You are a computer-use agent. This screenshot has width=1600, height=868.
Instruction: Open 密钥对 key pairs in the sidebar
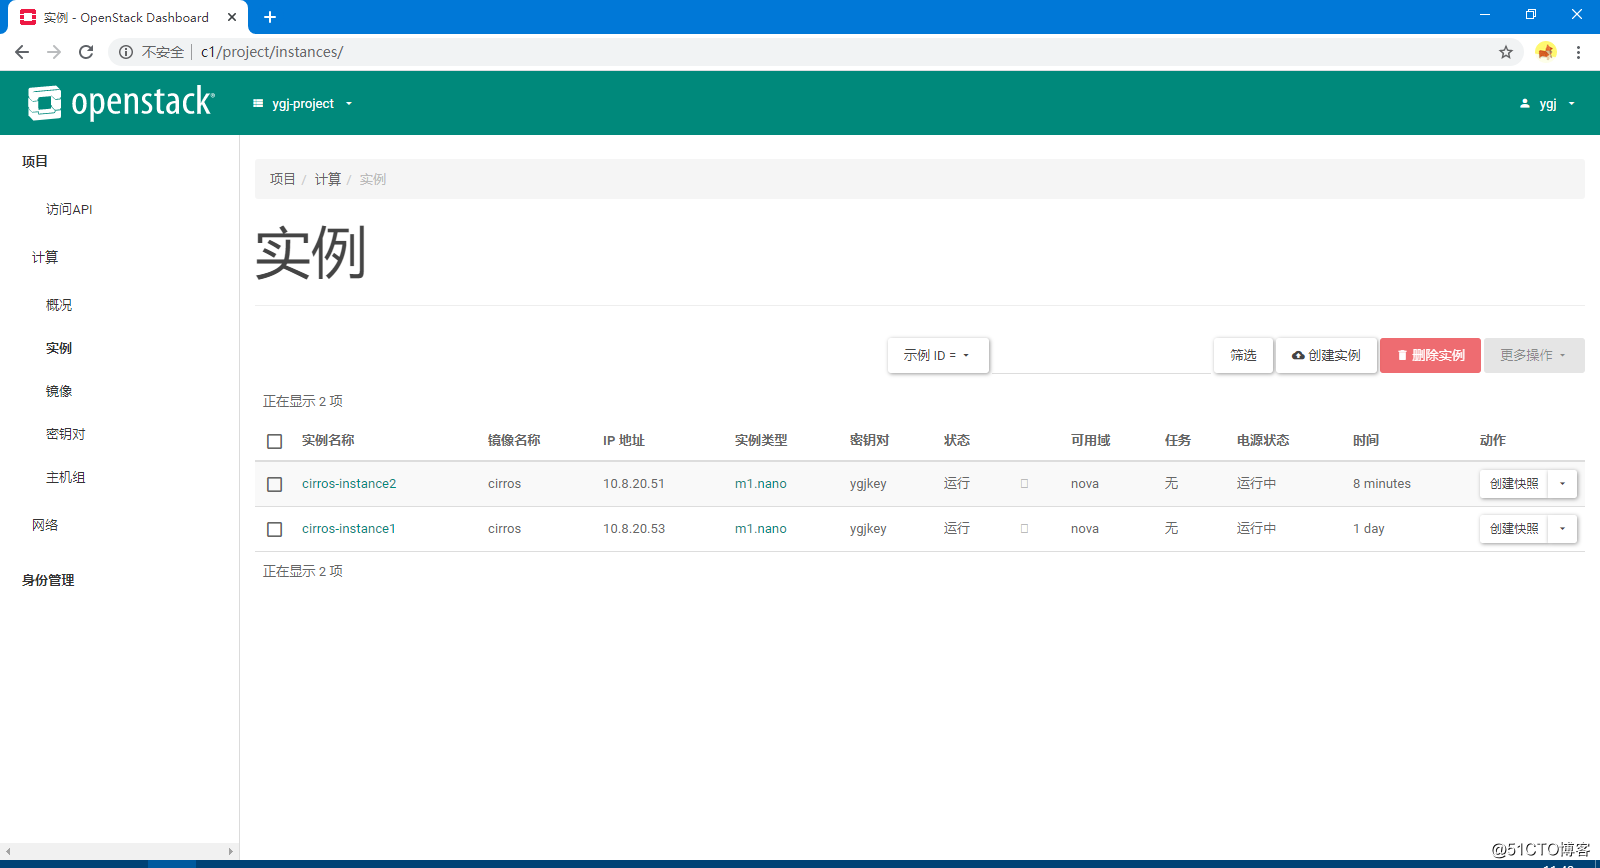[x=65, y=434]
